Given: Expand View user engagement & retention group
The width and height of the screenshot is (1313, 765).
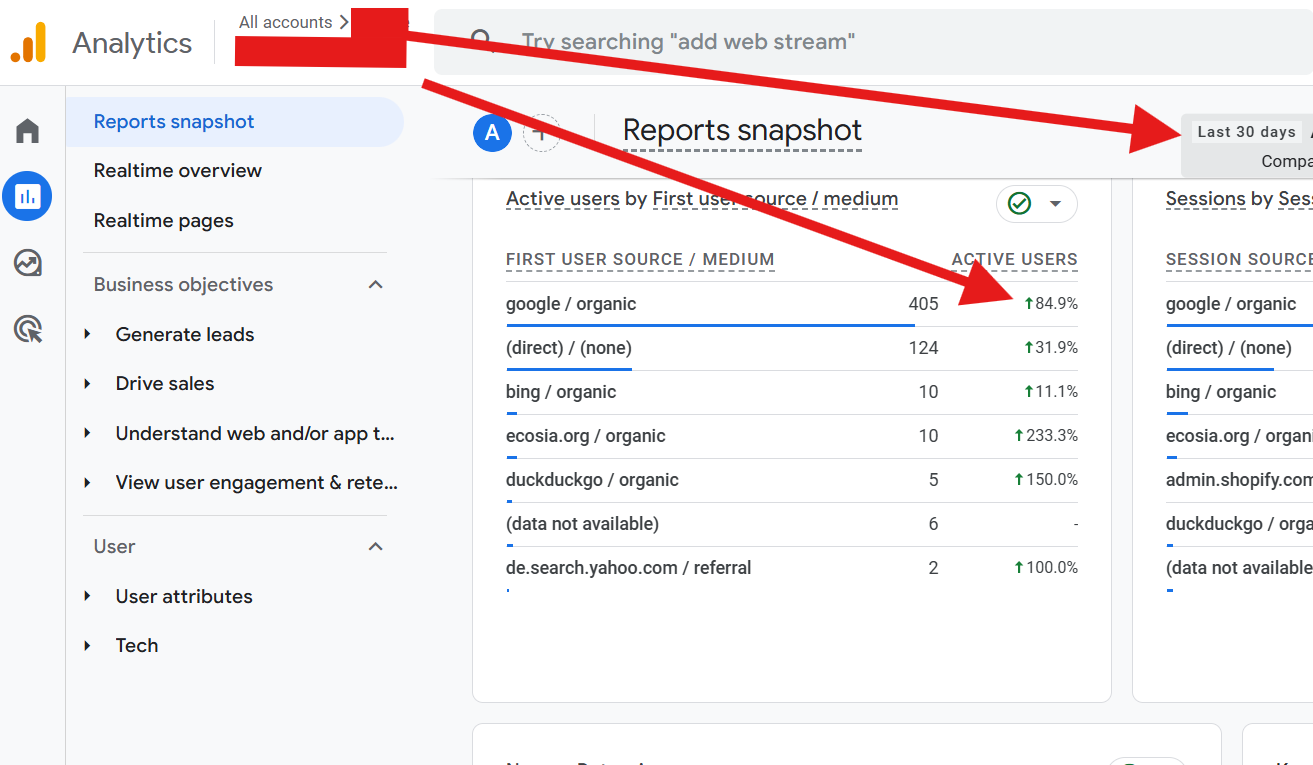Looking at the screenshot, I should [88, 483].
